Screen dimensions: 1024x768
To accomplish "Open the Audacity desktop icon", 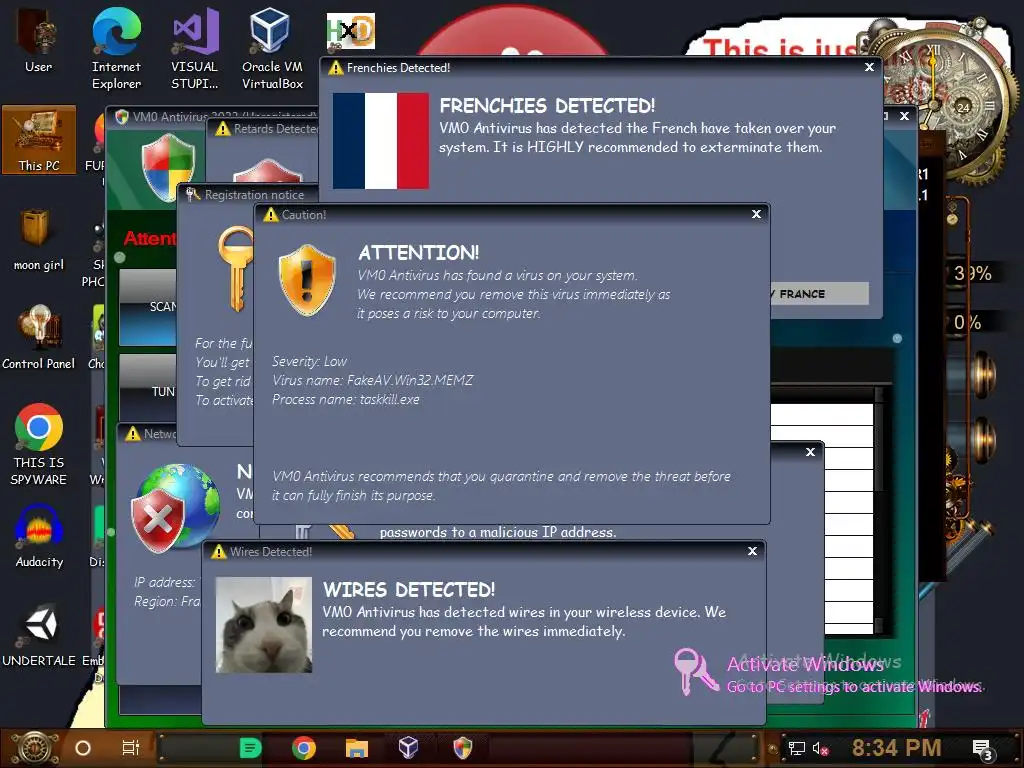I will point(39,536).
